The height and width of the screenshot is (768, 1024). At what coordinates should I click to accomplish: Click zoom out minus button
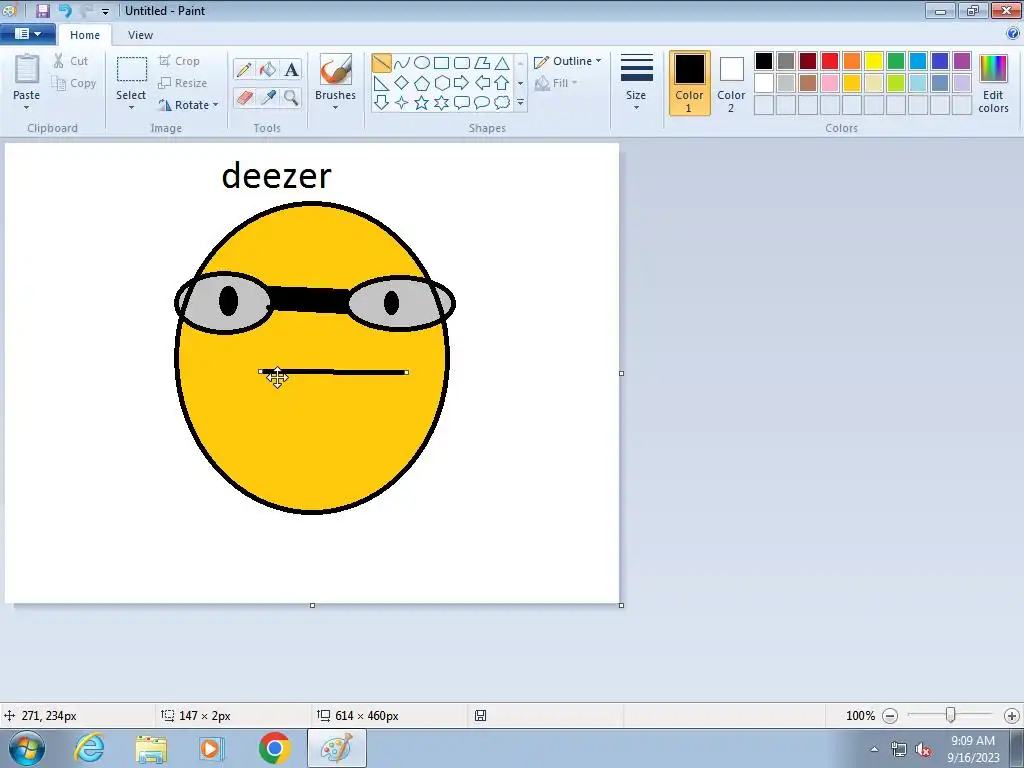[x=889, y=716]
